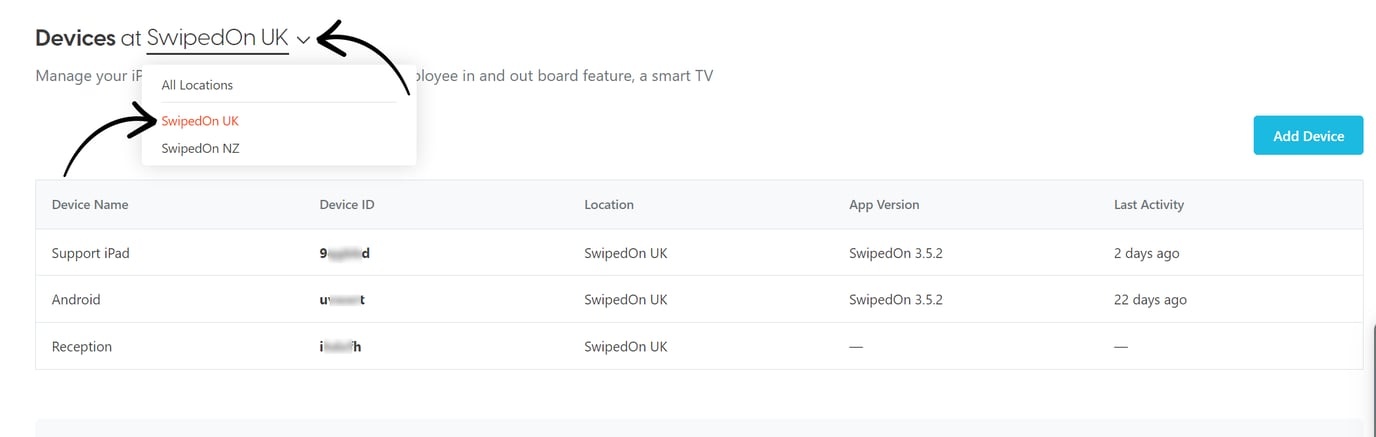The height and width of the screenshot is (437, 1376).
Task: Open the Reception device row
Action: [82, 346]
